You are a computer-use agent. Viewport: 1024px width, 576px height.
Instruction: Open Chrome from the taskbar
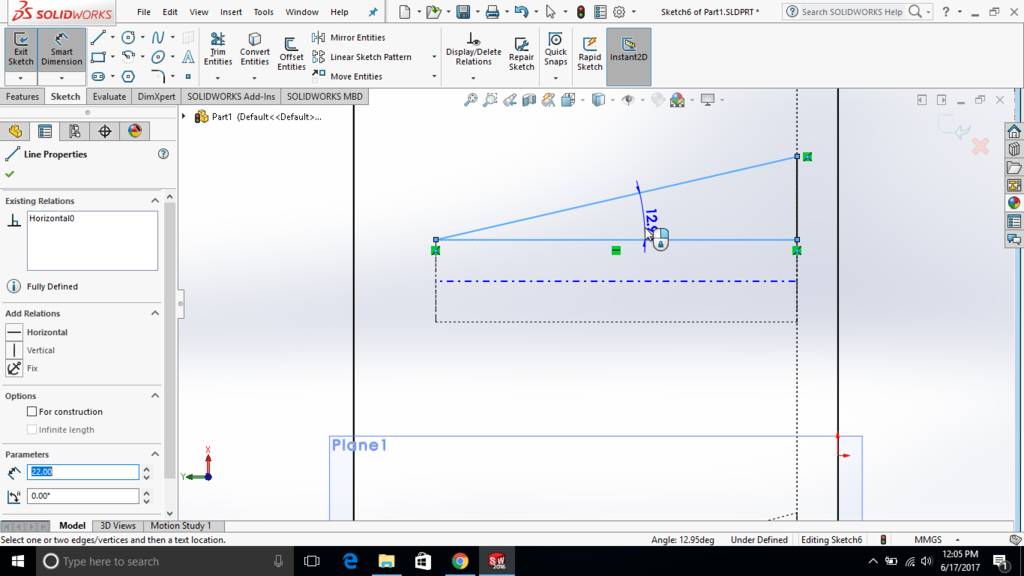click(x=460, y=561)
